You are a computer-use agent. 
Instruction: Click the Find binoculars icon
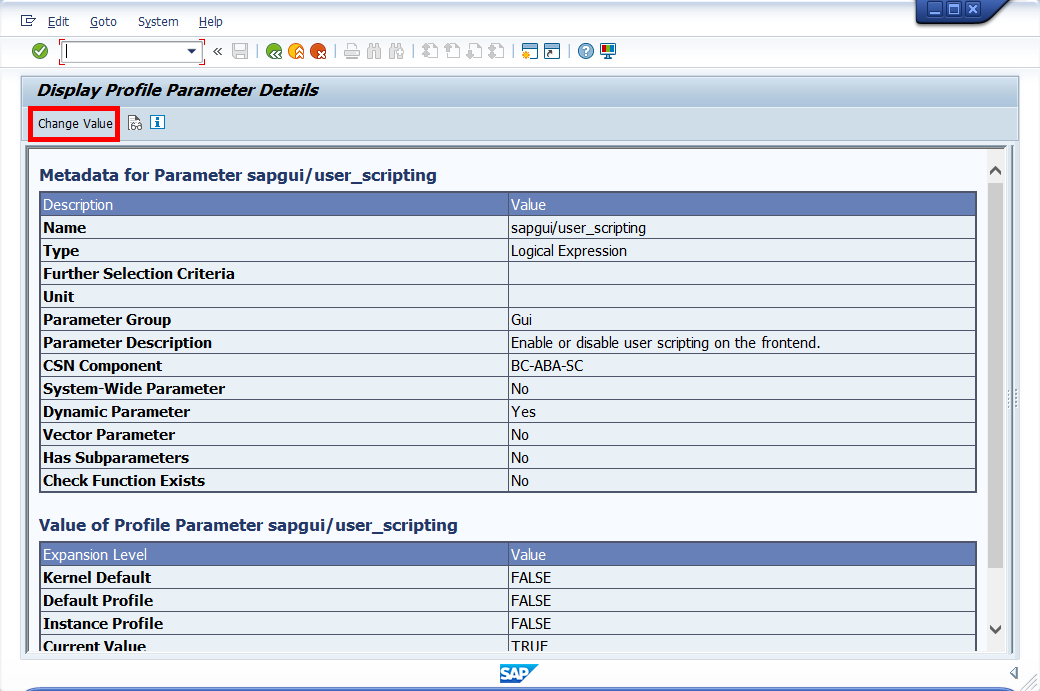tap(374, 51)
